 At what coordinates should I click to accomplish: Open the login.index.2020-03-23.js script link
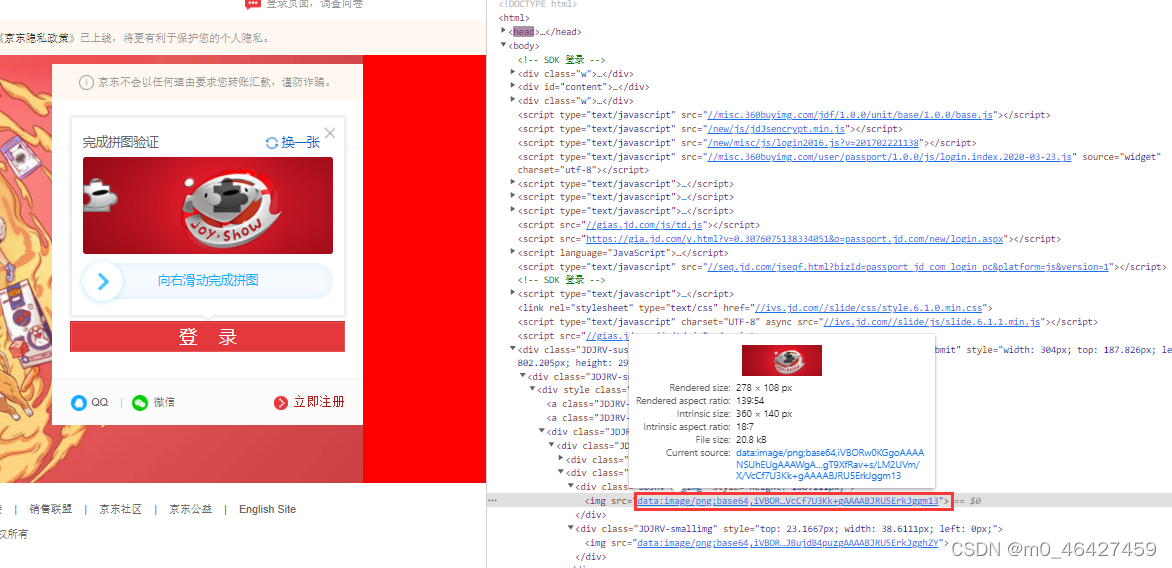point(890,156)
